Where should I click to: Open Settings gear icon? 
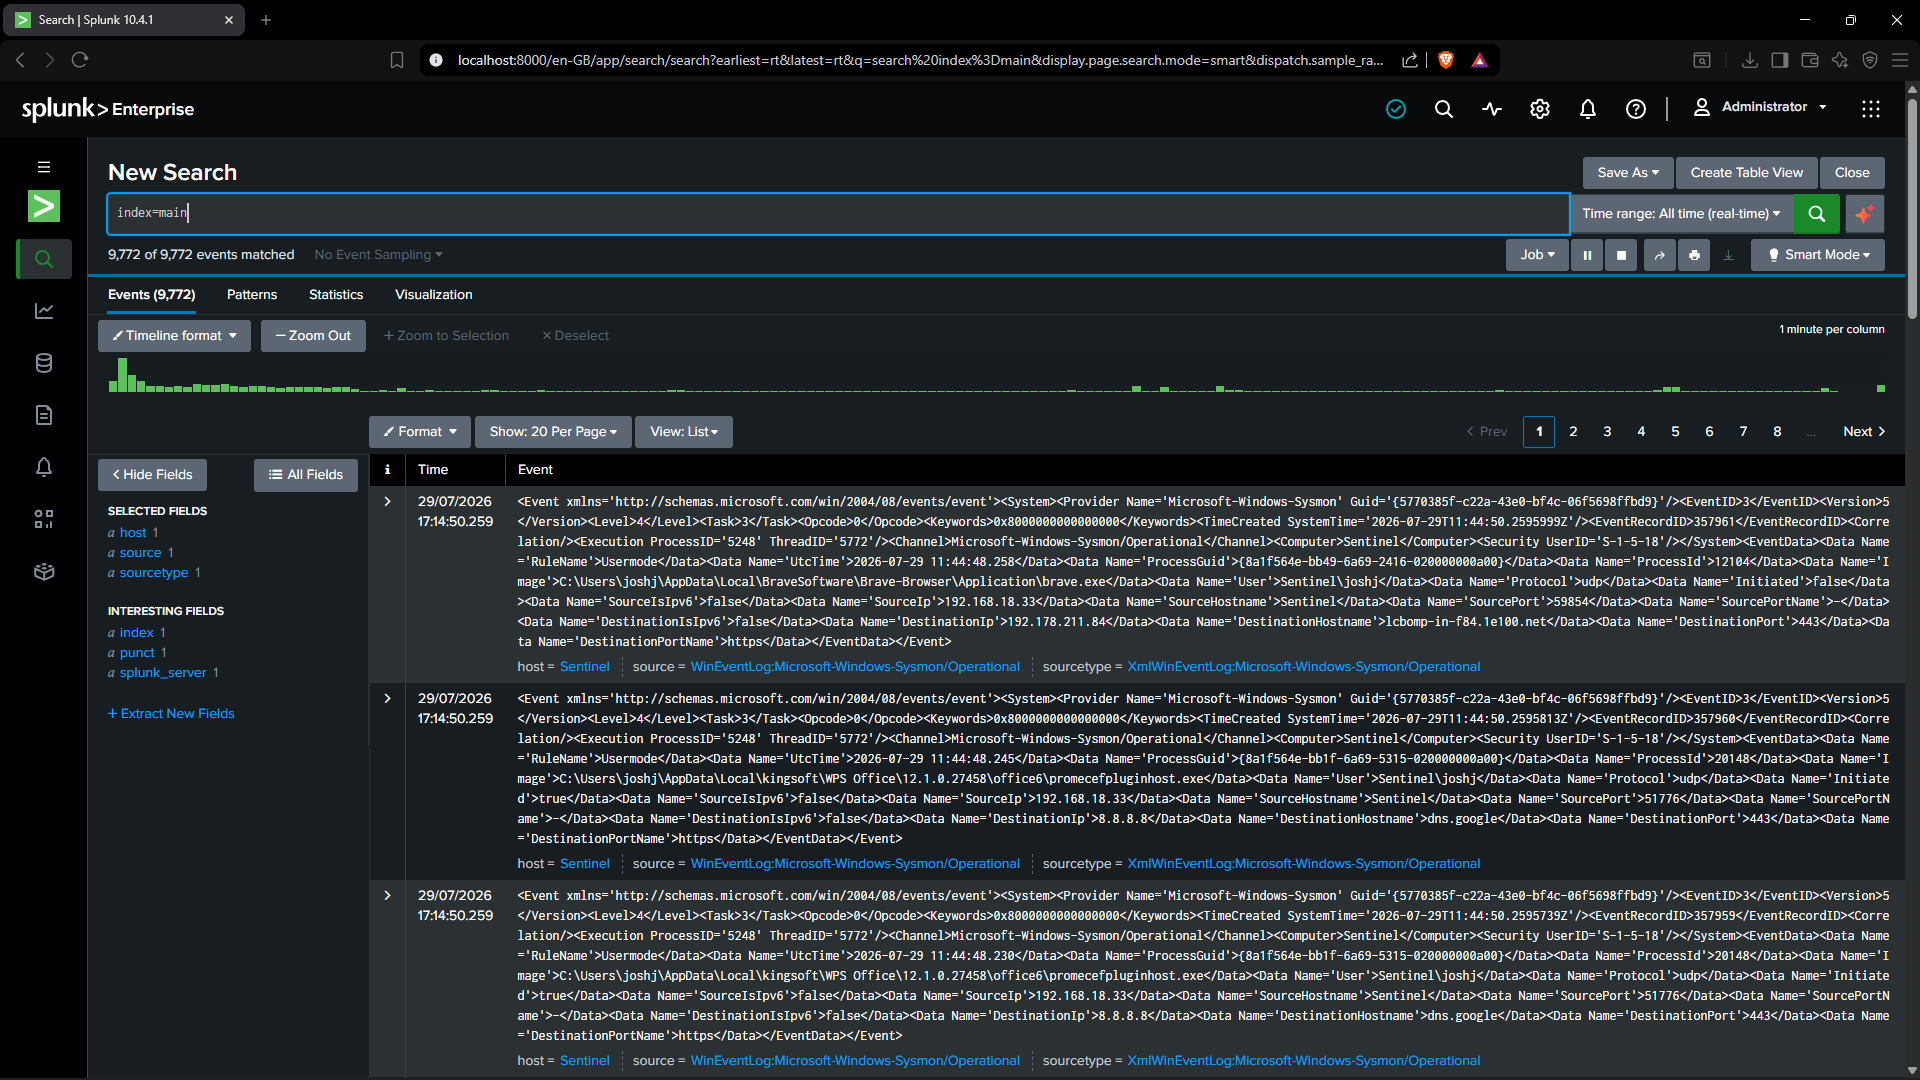click(x=1540, y=109)
